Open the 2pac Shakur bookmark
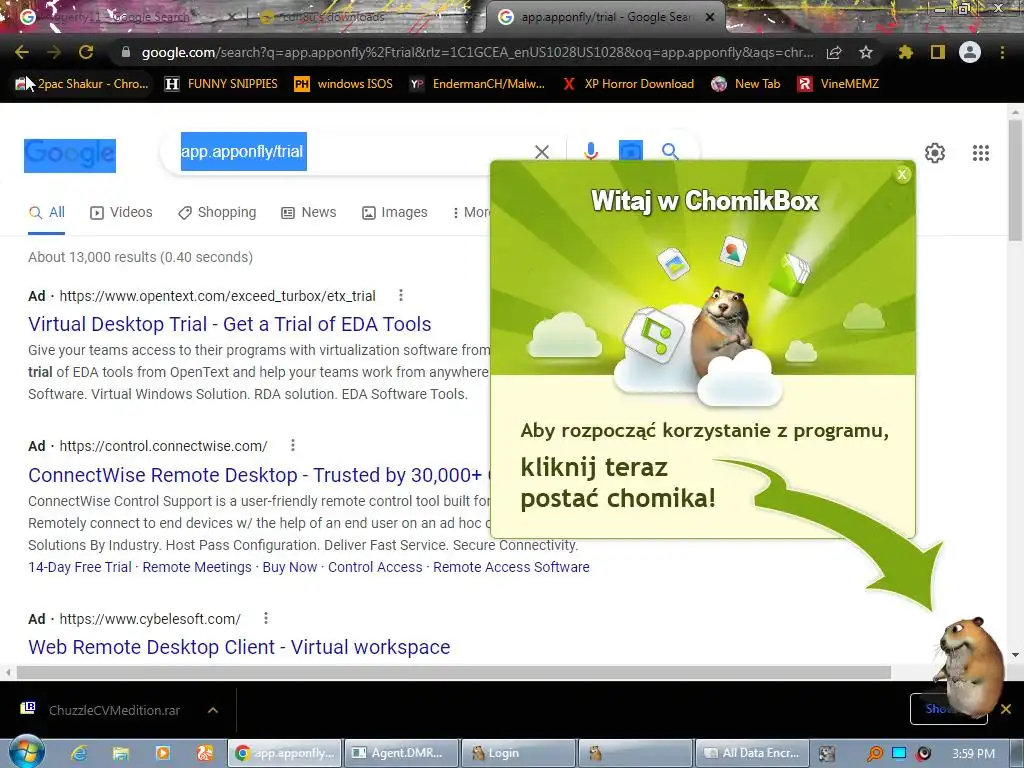This screenshot has height=768, width=1024. 83,84
